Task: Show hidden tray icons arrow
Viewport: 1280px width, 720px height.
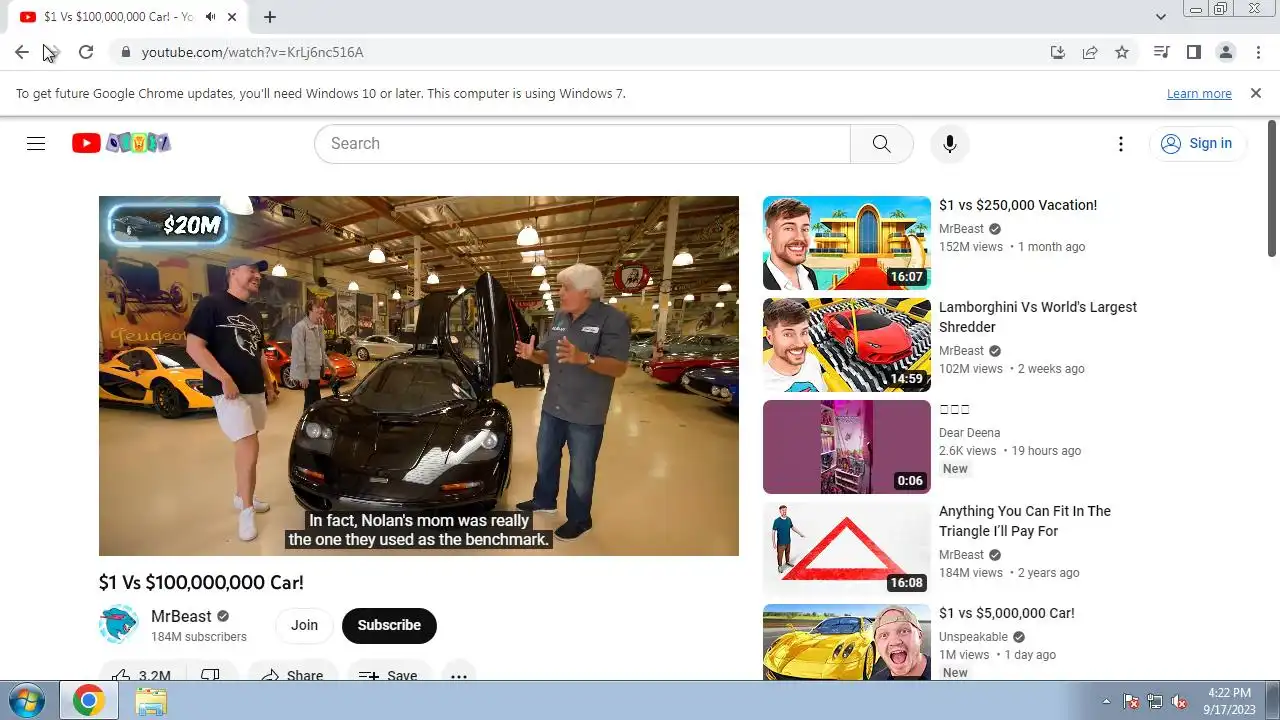Action: pos(1106,701)
